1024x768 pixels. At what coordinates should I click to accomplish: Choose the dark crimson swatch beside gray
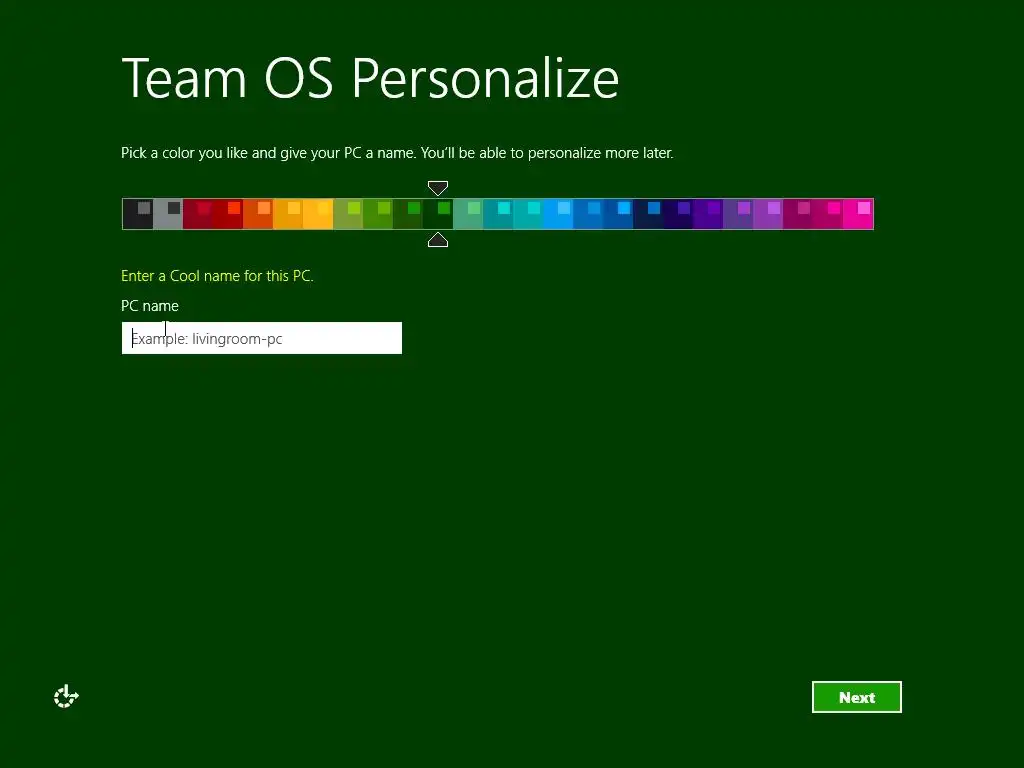[x=198, y=214]
